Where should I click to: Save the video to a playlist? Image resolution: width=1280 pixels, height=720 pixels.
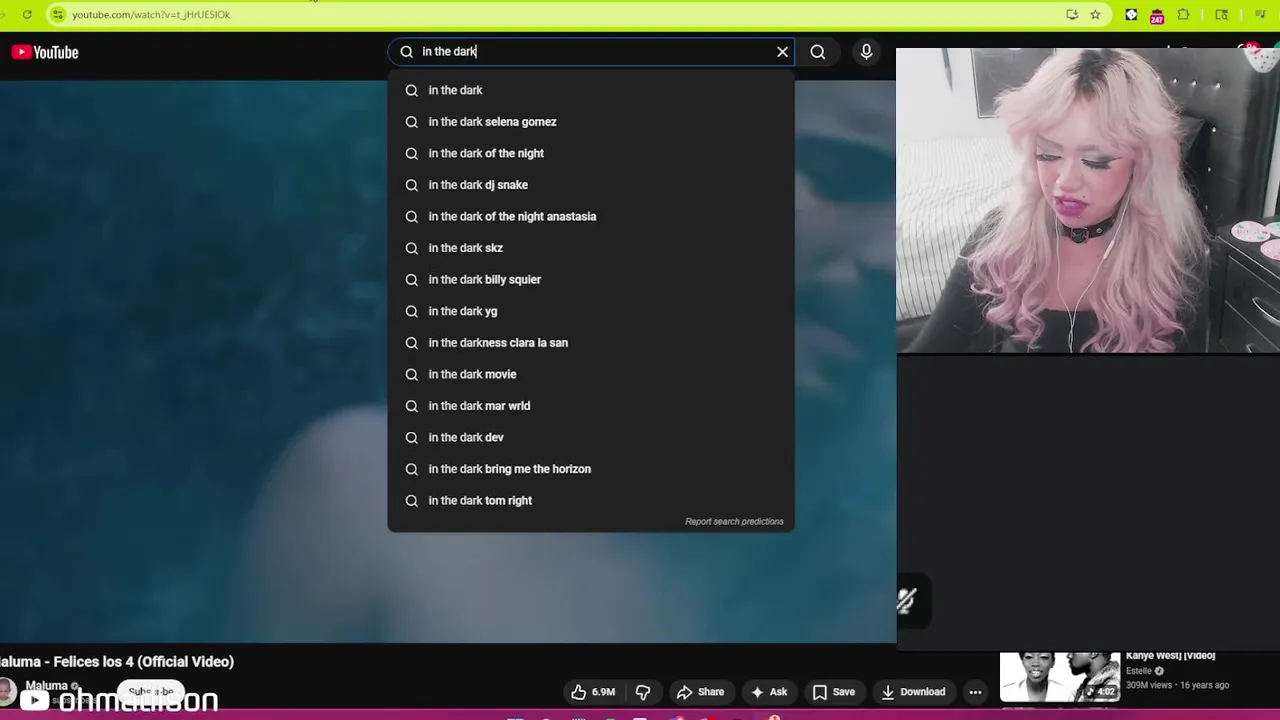[834, 692]
